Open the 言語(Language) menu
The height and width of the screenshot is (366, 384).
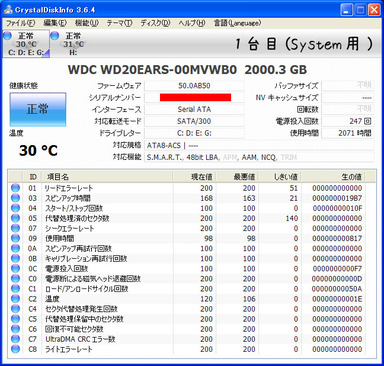click(237, 23)
